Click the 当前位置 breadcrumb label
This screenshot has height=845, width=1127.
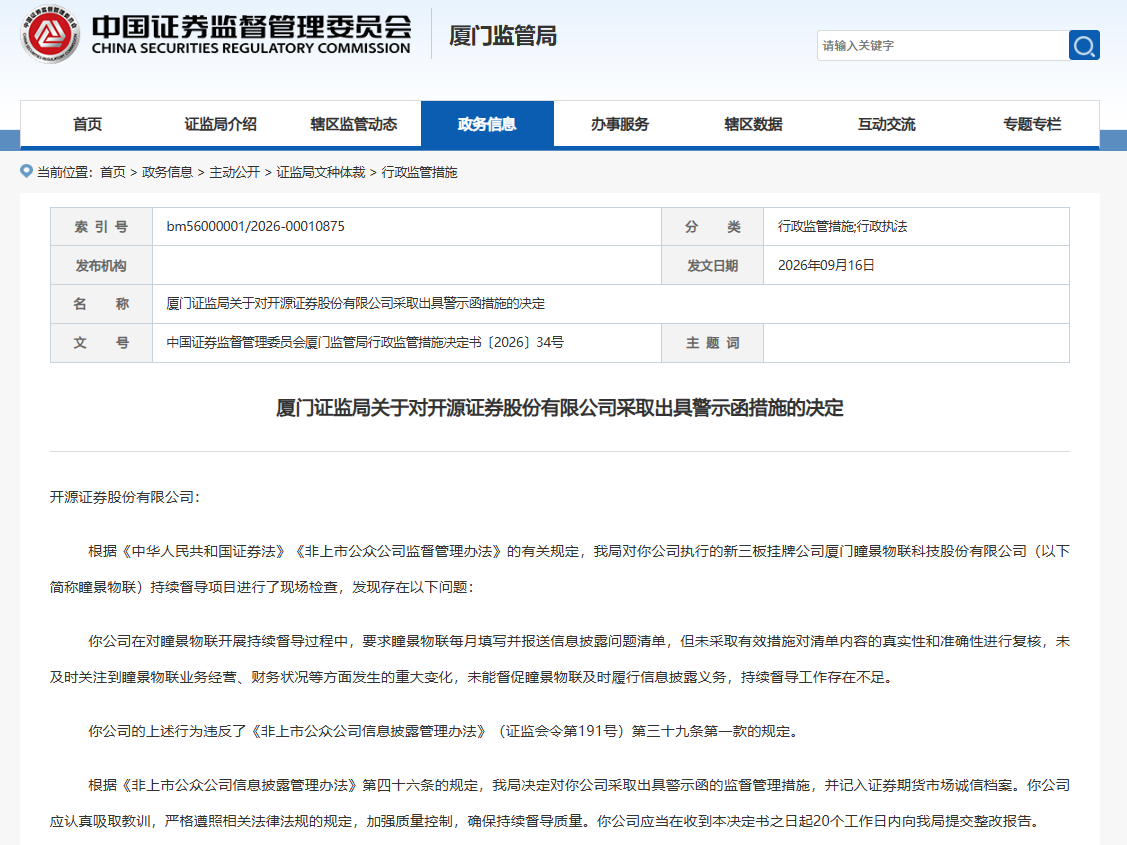click(x=65, y=172)
